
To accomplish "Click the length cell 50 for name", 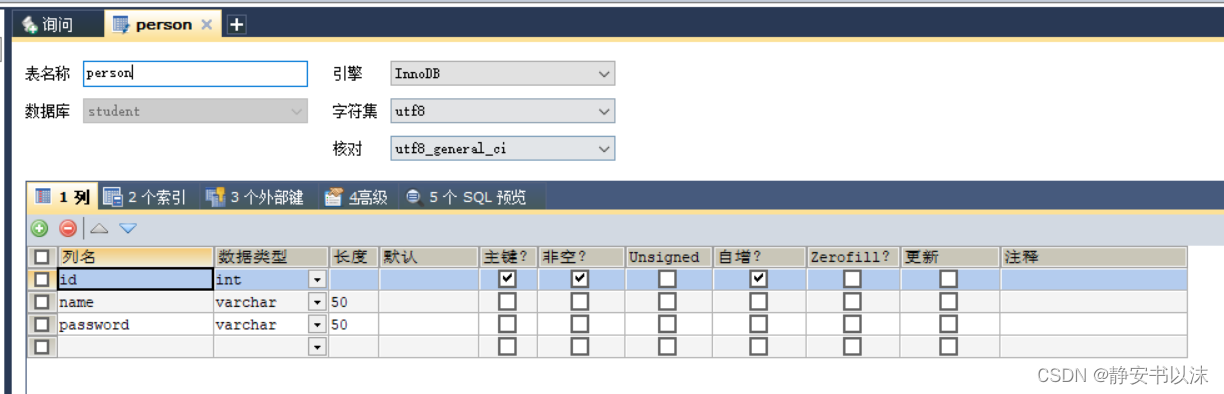I will tap(354, 302).
